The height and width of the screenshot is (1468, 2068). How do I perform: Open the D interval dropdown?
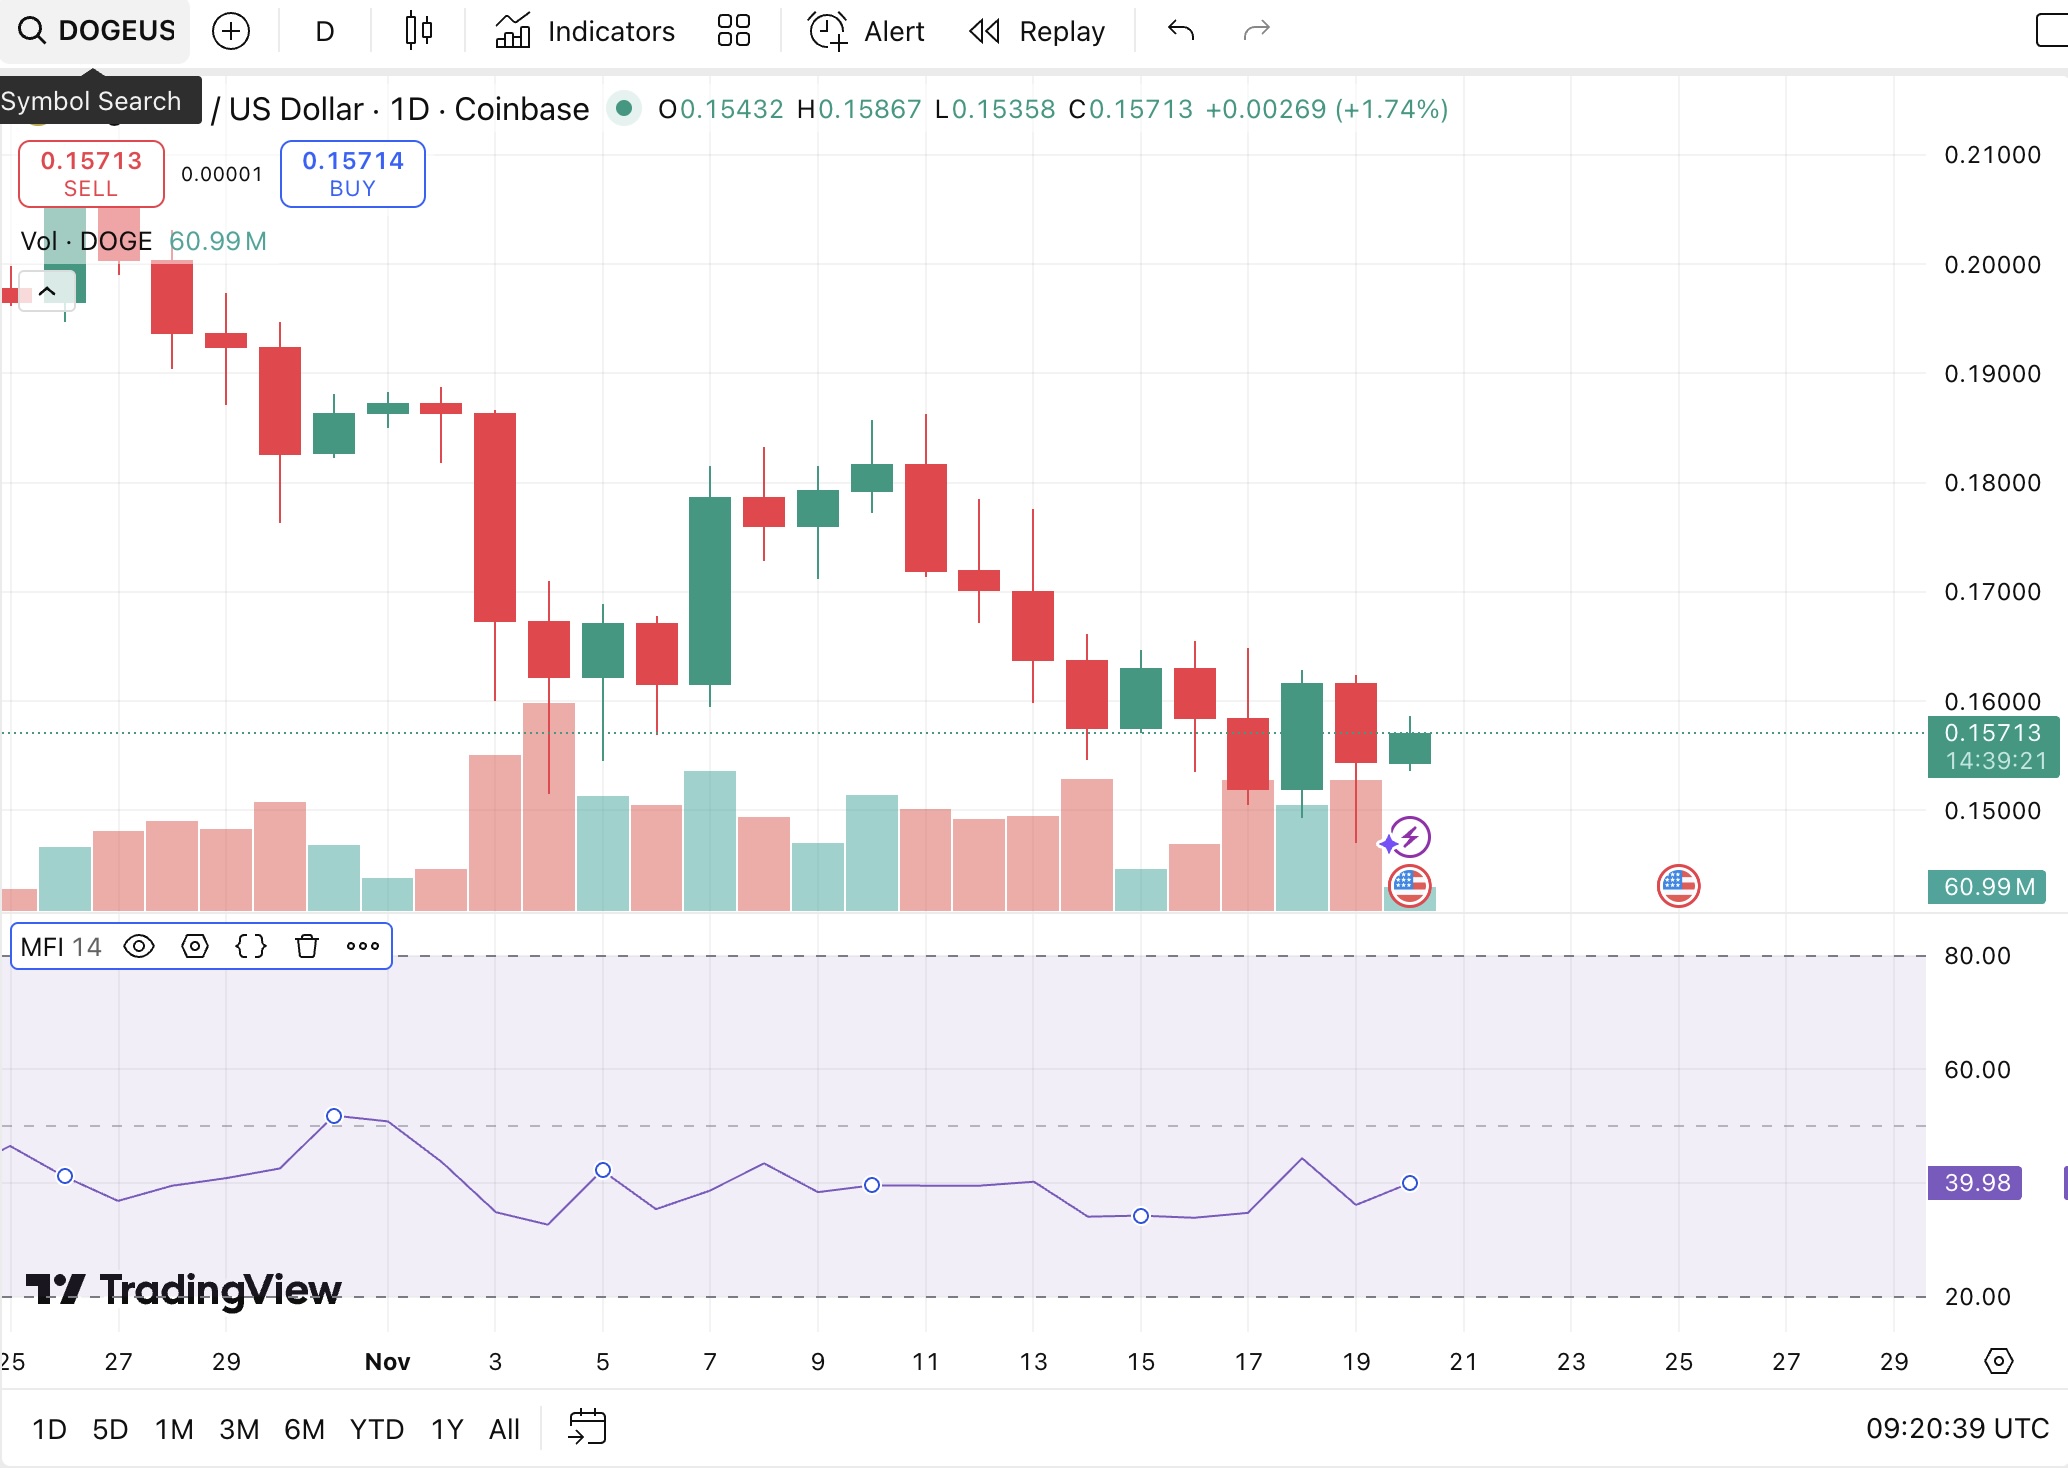(322, 31)
